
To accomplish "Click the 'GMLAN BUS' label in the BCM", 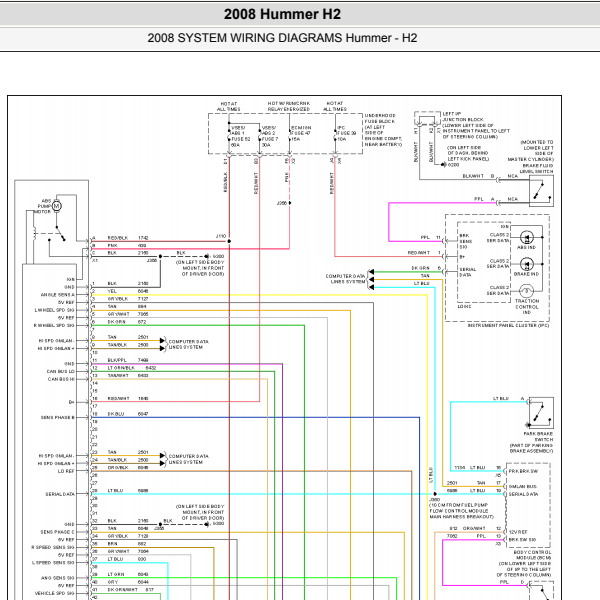I will (523, 487).
